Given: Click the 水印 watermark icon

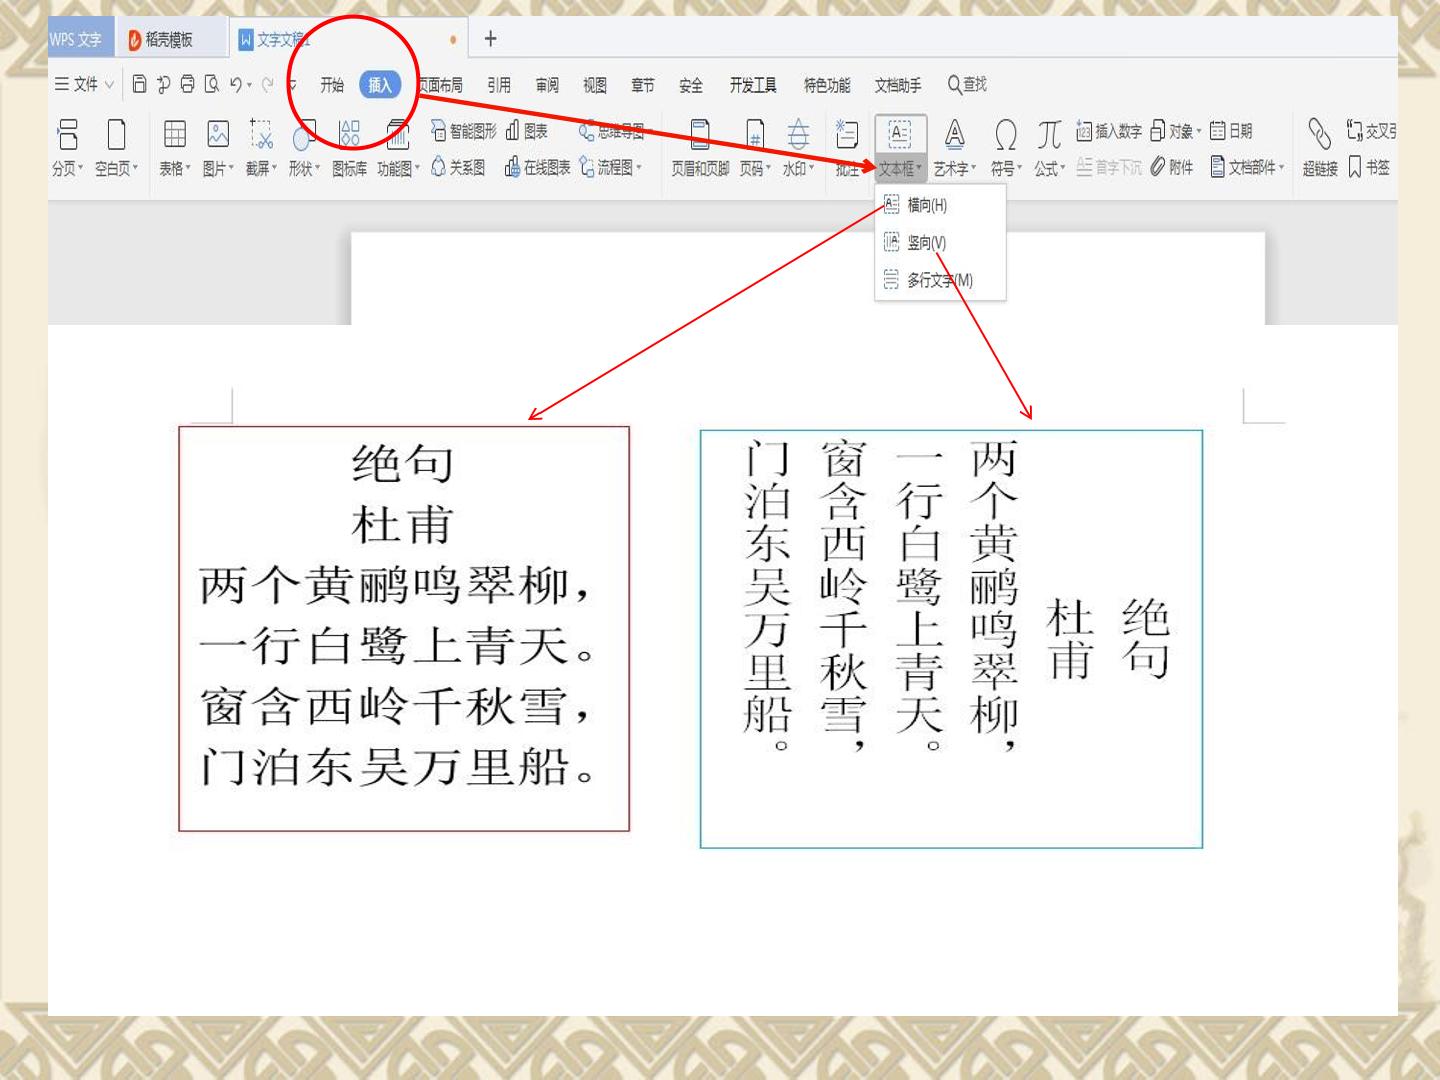Looking at the screenshot, I should (798, 134).
